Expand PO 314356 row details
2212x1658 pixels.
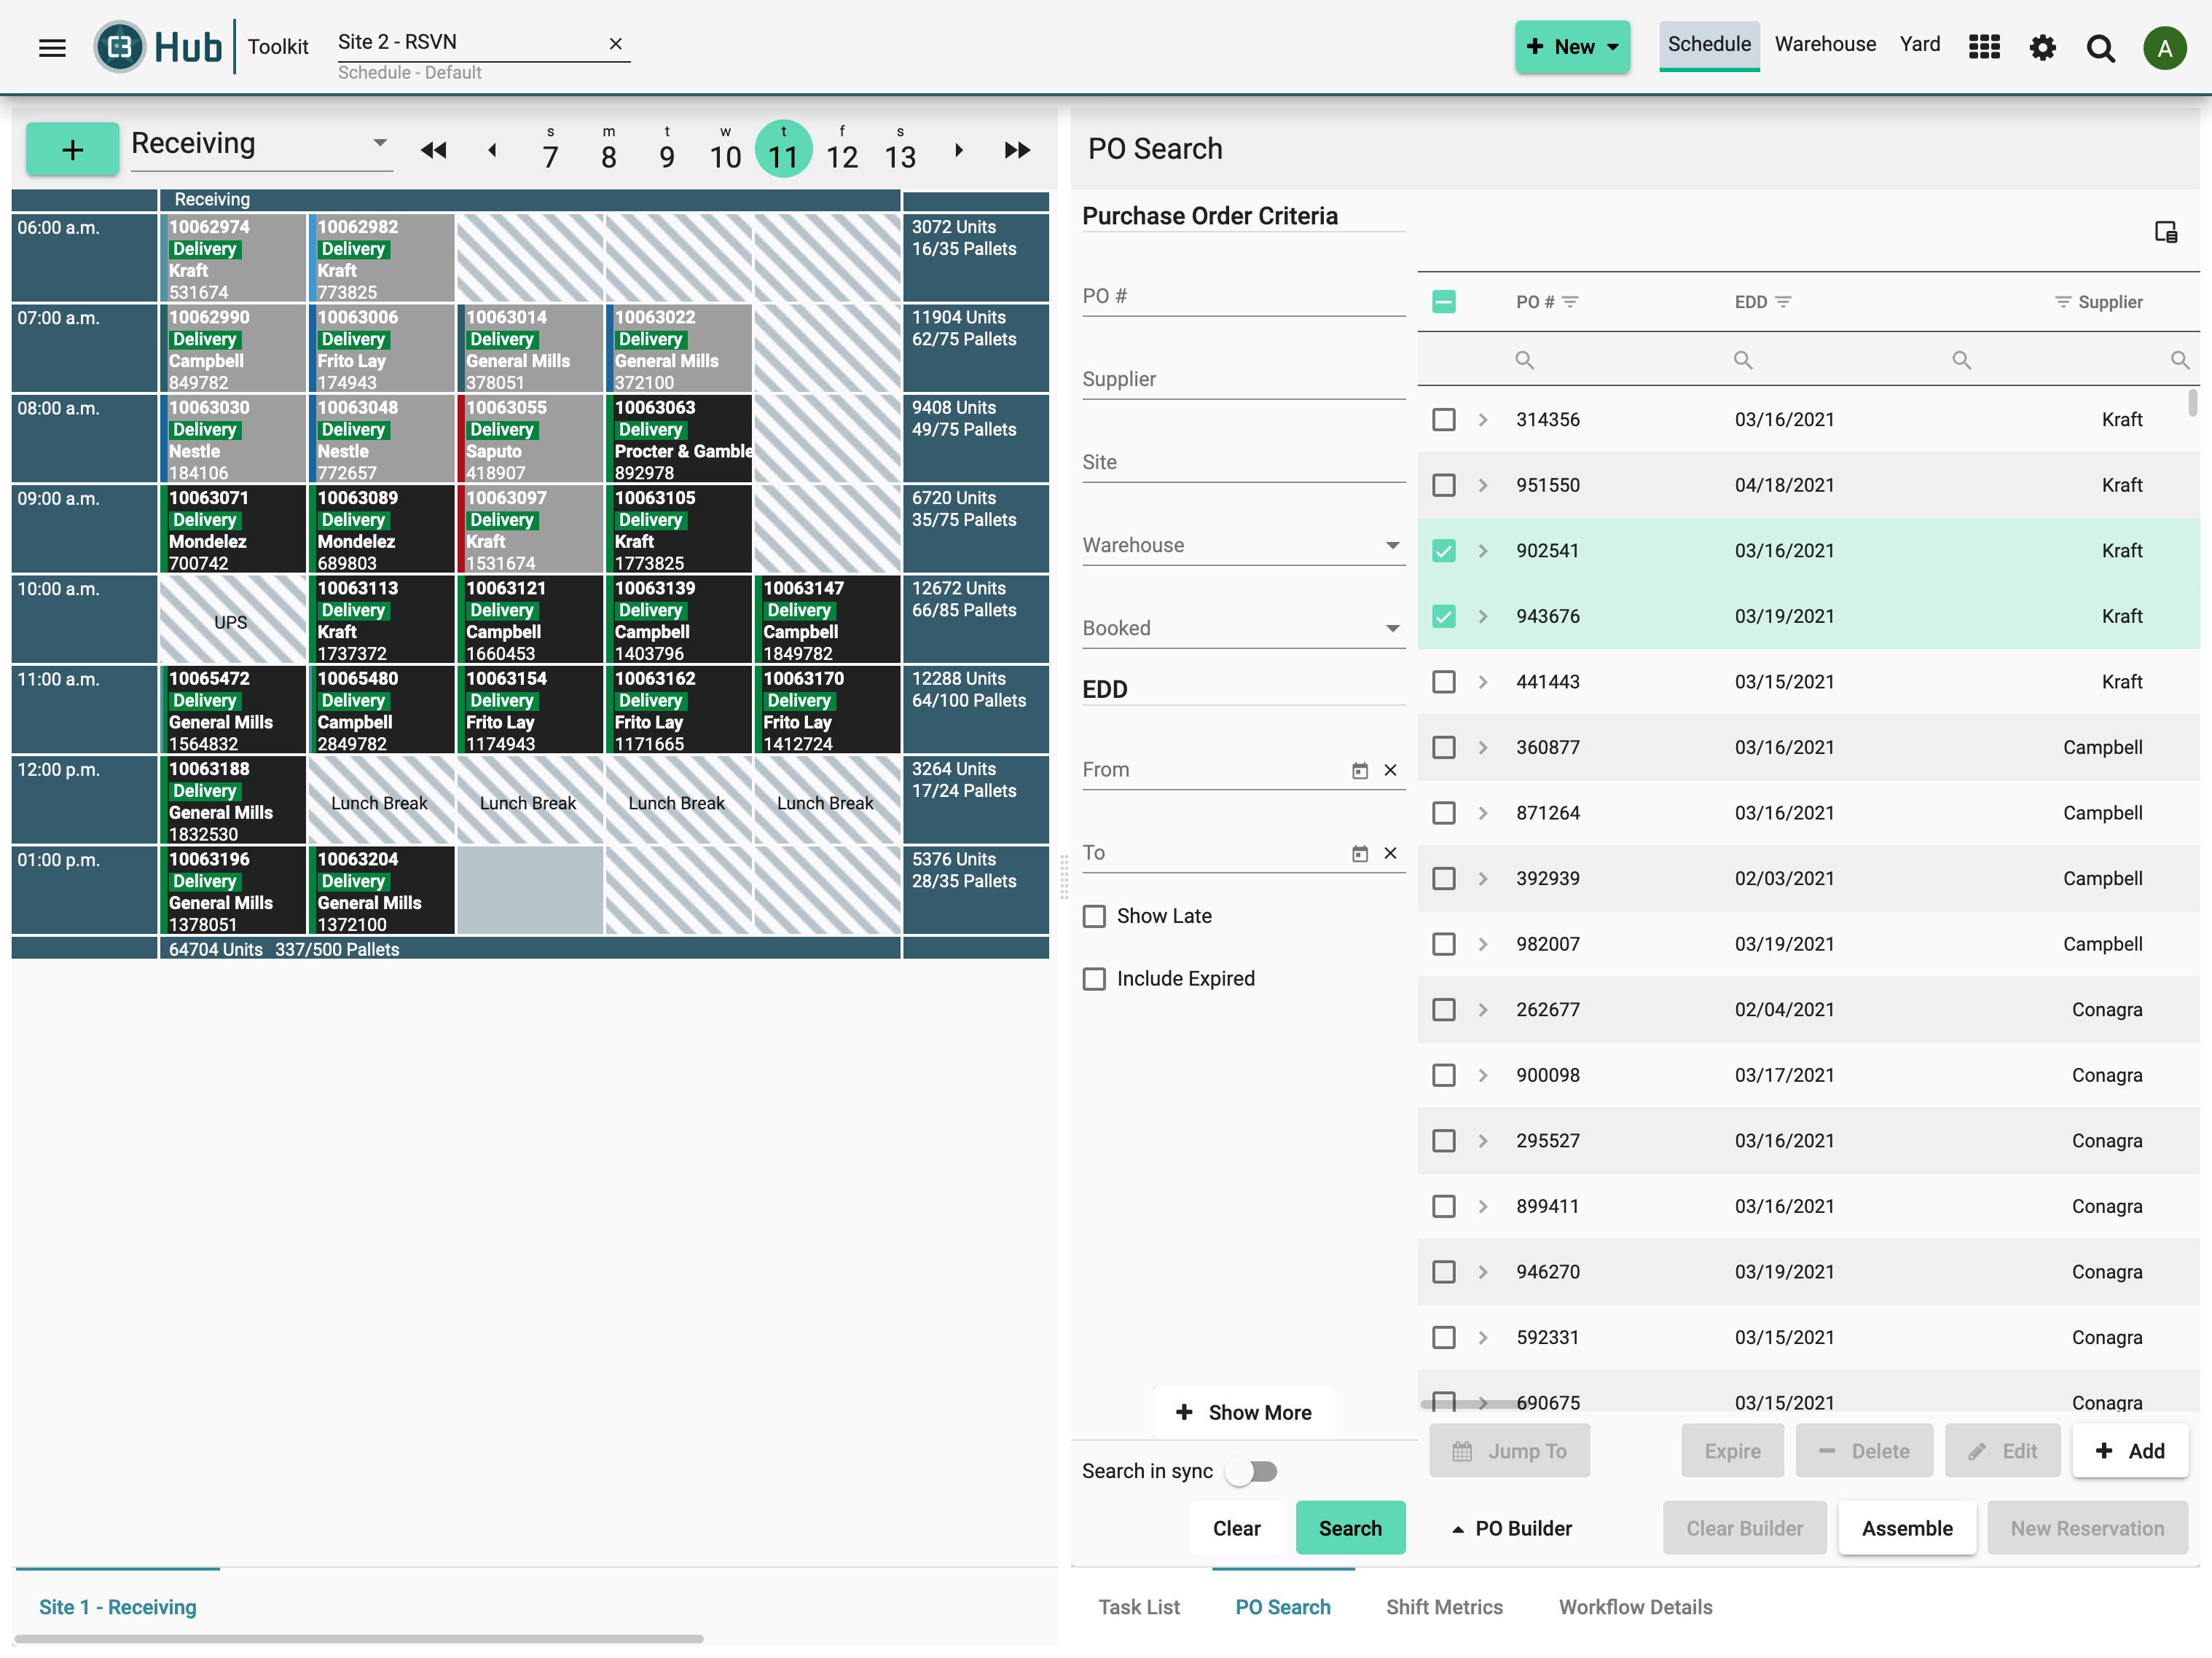pyautogui.click(x=1483, y=420)
